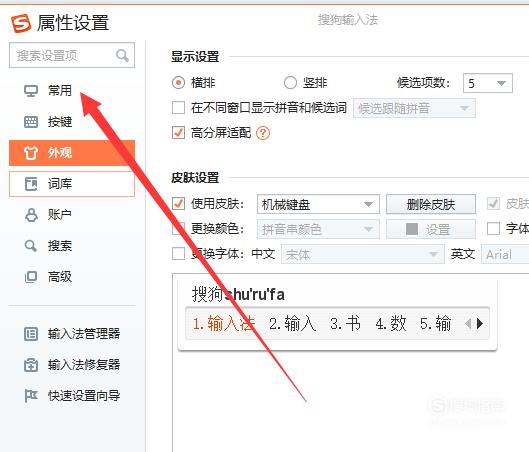
Task: Toggle the 字体 checkbox at right edge
Action: click(x=493, y=229)
